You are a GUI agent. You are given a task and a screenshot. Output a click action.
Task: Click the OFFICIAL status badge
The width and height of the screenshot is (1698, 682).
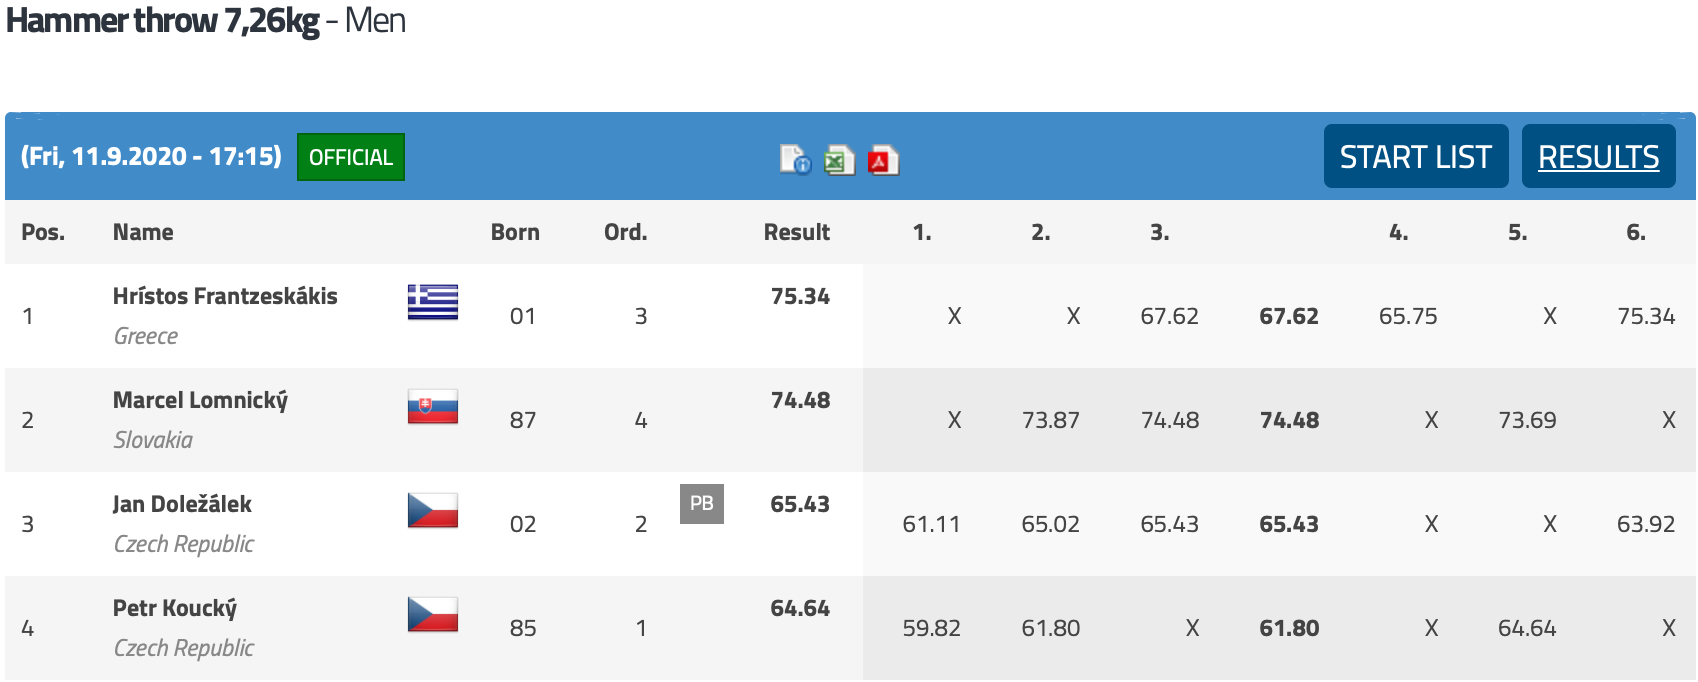[351, 157]
